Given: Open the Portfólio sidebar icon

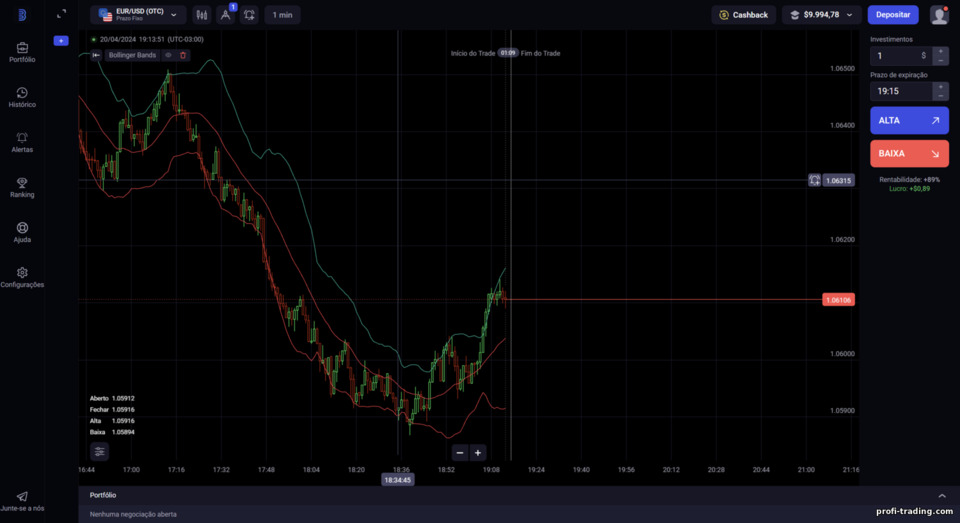Looking at the screenshot, I should click(x=22, y=48).
